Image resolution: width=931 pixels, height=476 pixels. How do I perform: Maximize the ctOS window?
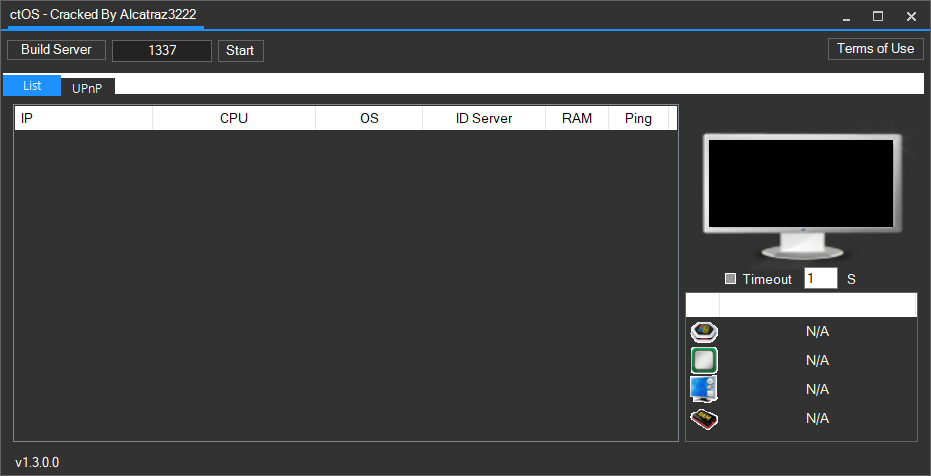click(x=878, y=16)
